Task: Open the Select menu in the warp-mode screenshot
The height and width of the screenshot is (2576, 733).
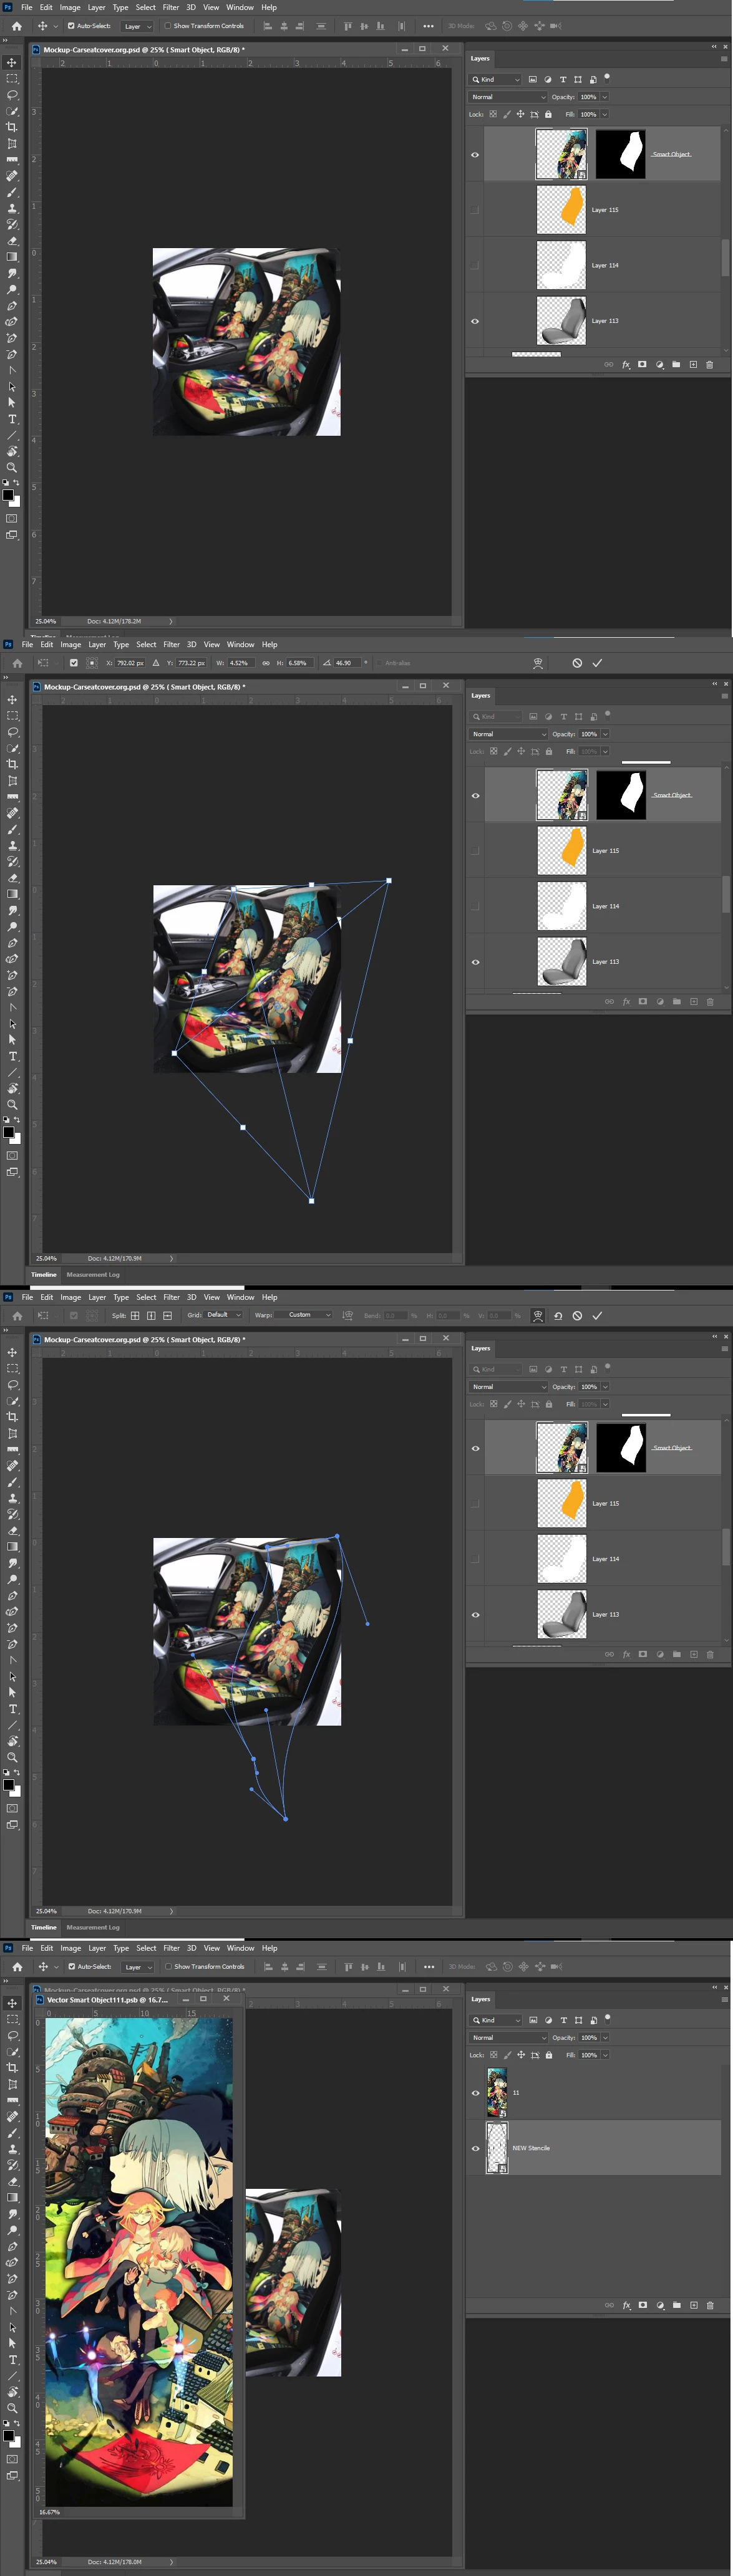Action: pyautogui.click(x=146, y=1297)
